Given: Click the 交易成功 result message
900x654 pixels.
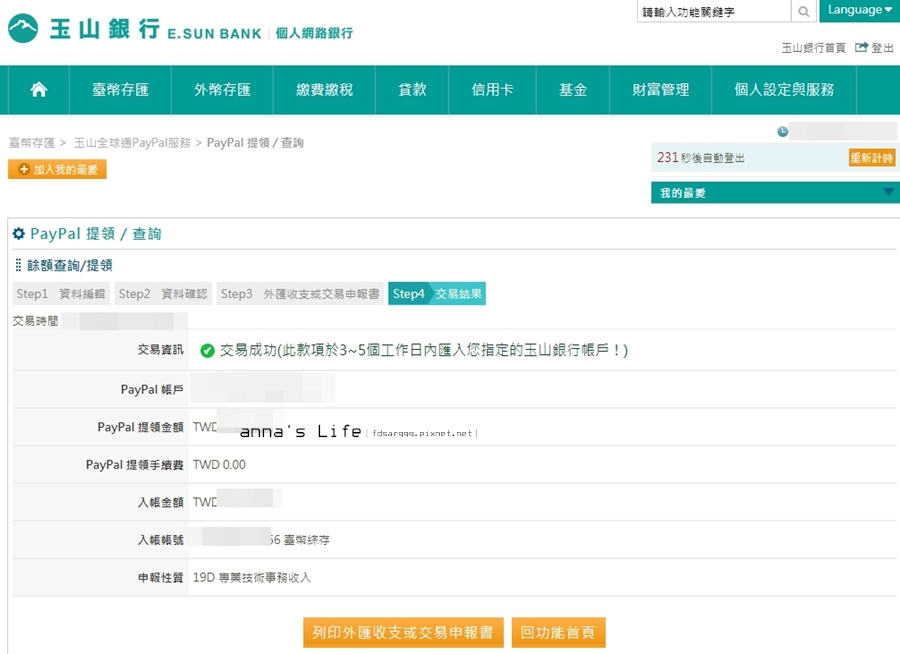Looking at the screenshot, I should tap(424, 350).
